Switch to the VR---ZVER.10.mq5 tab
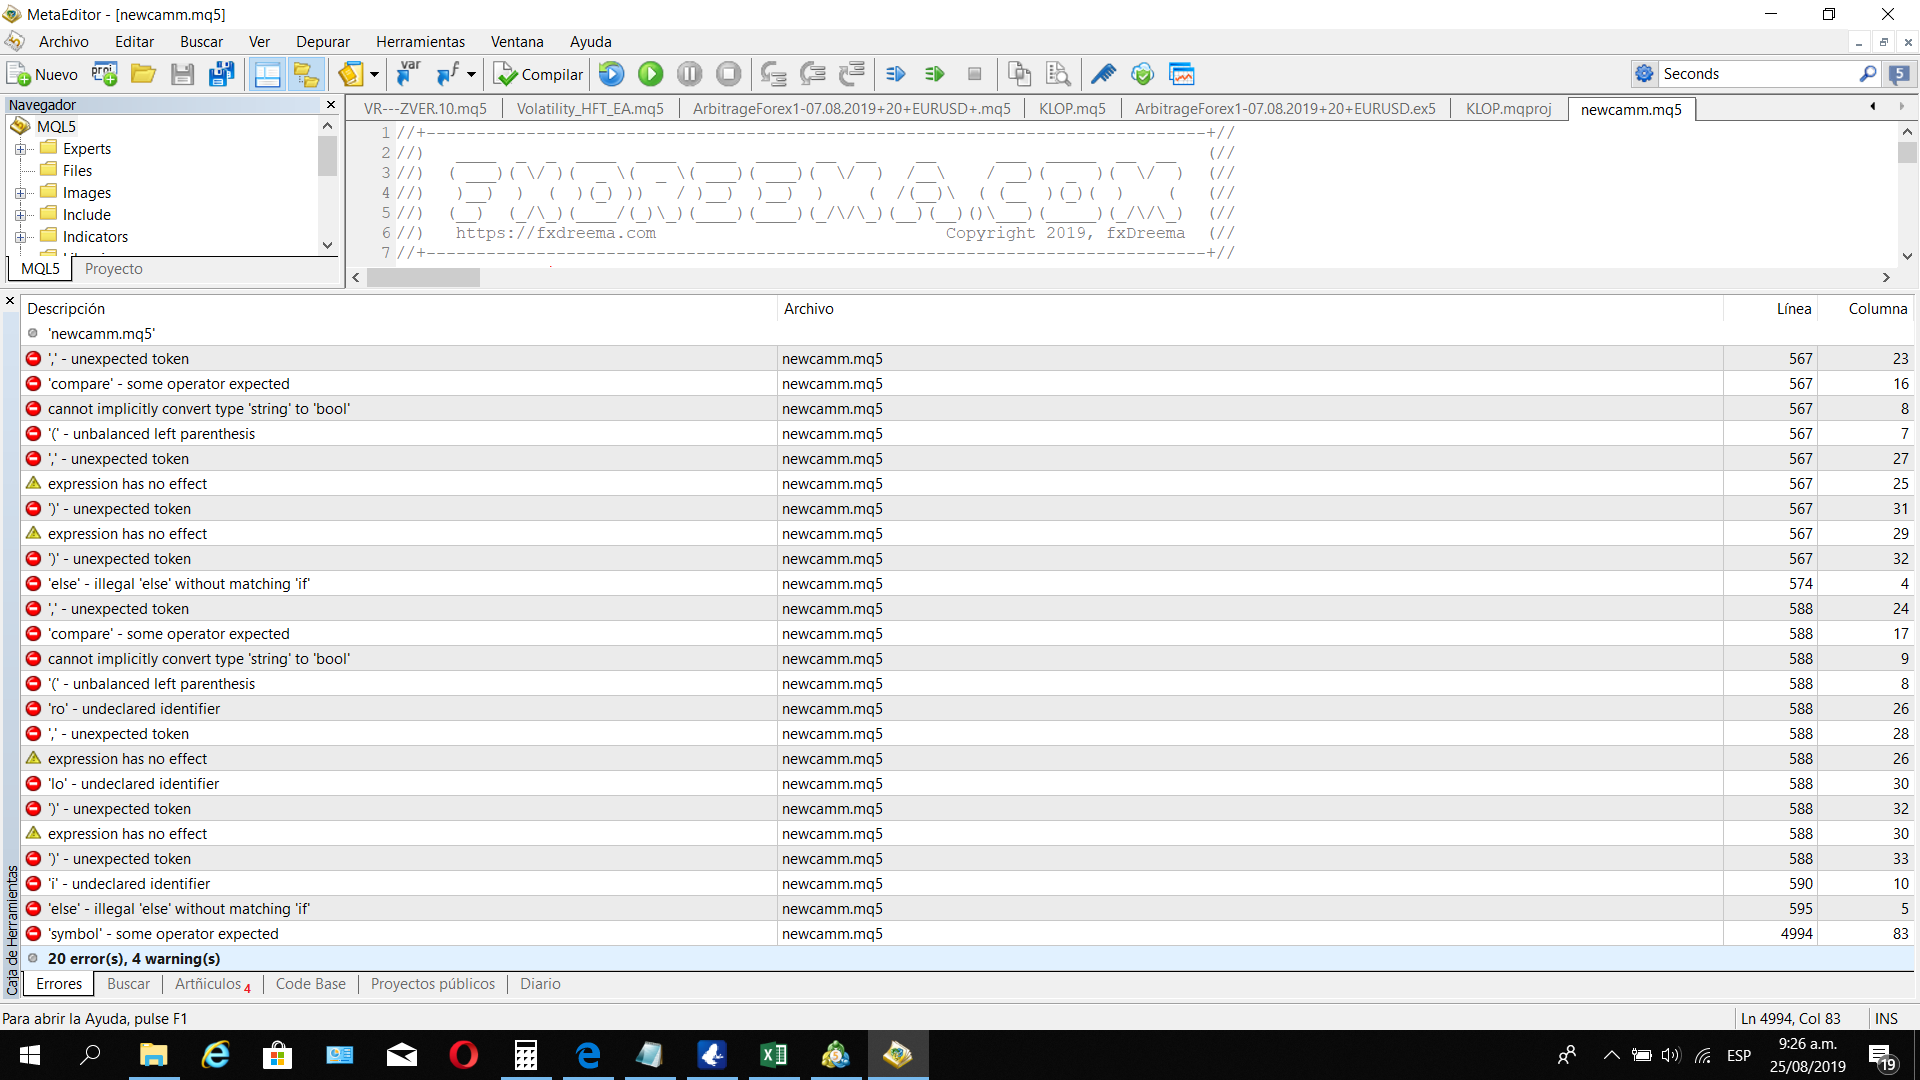This screenshot has height=1080, width=1920. click(x=425, y=109)
